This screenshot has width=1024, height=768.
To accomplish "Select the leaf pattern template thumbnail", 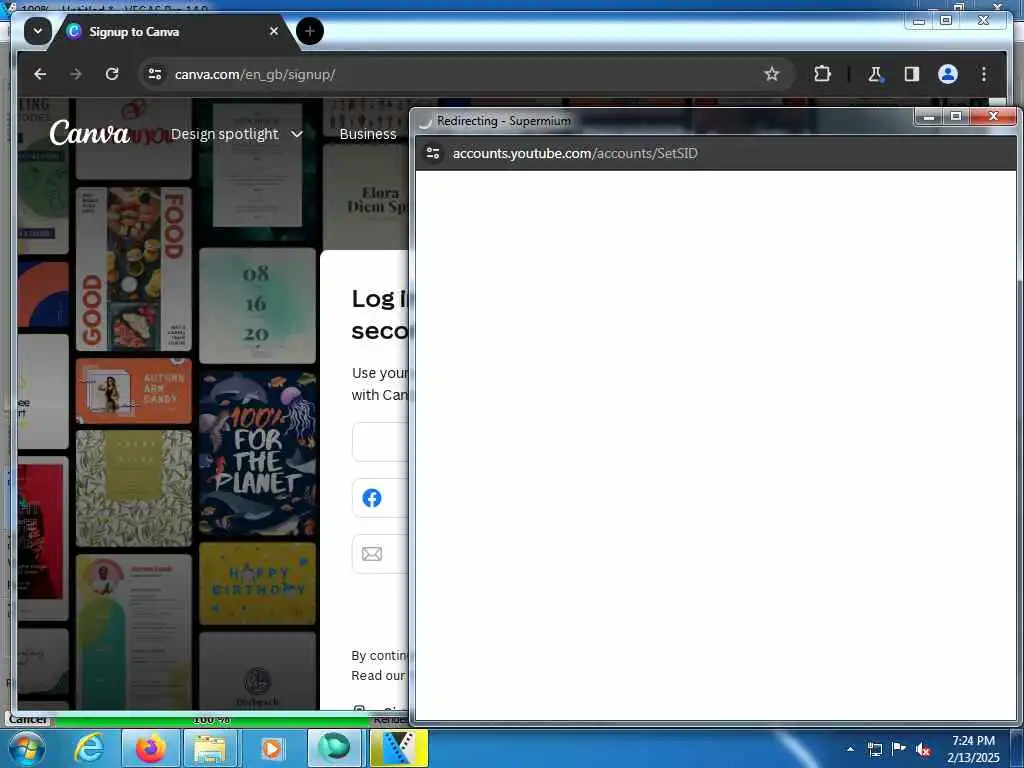I will (133, 488).
